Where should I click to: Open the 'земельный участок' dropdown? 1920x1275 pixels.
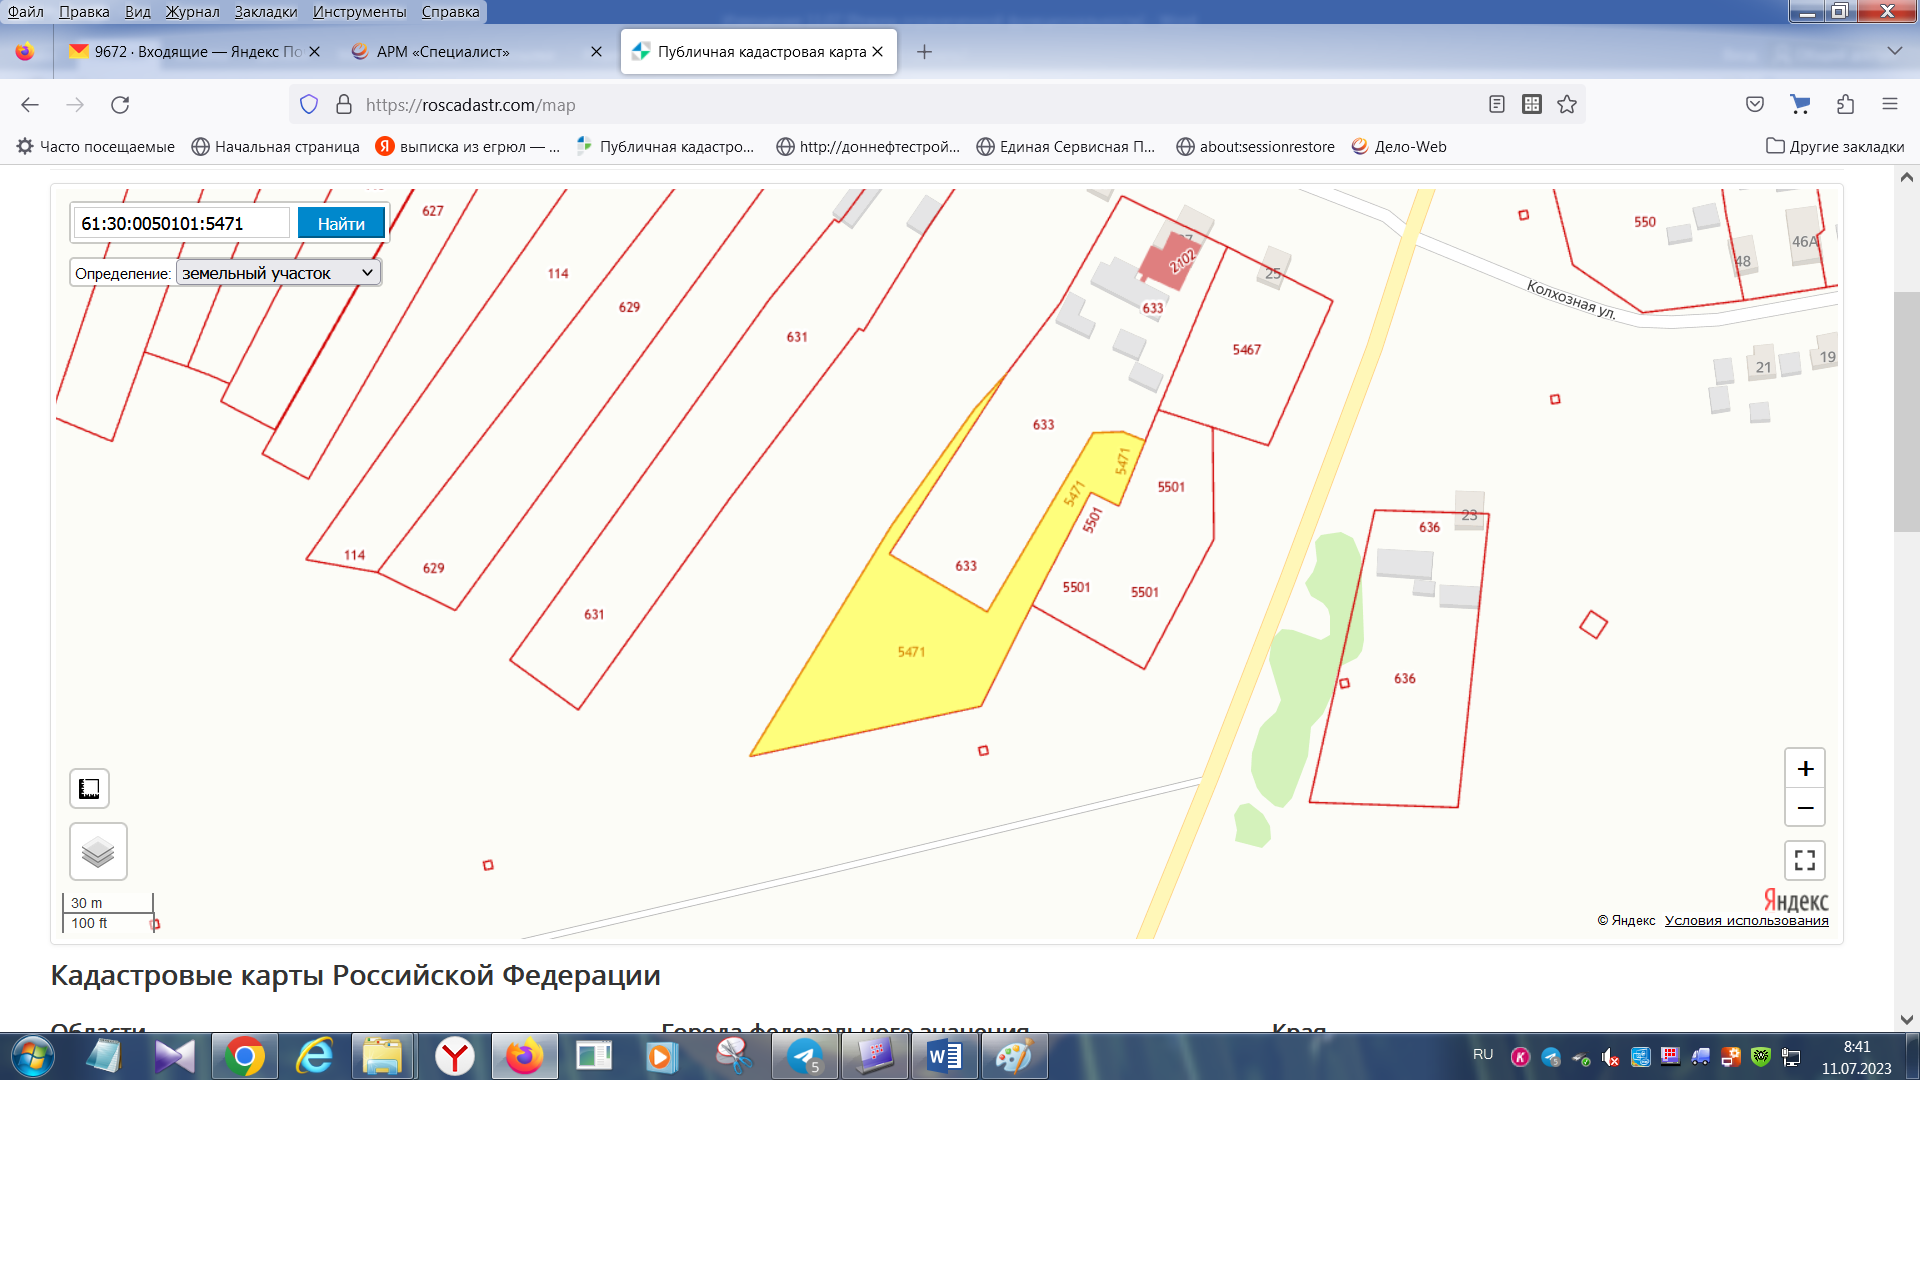pyautogui.click(x=278, y=273)
